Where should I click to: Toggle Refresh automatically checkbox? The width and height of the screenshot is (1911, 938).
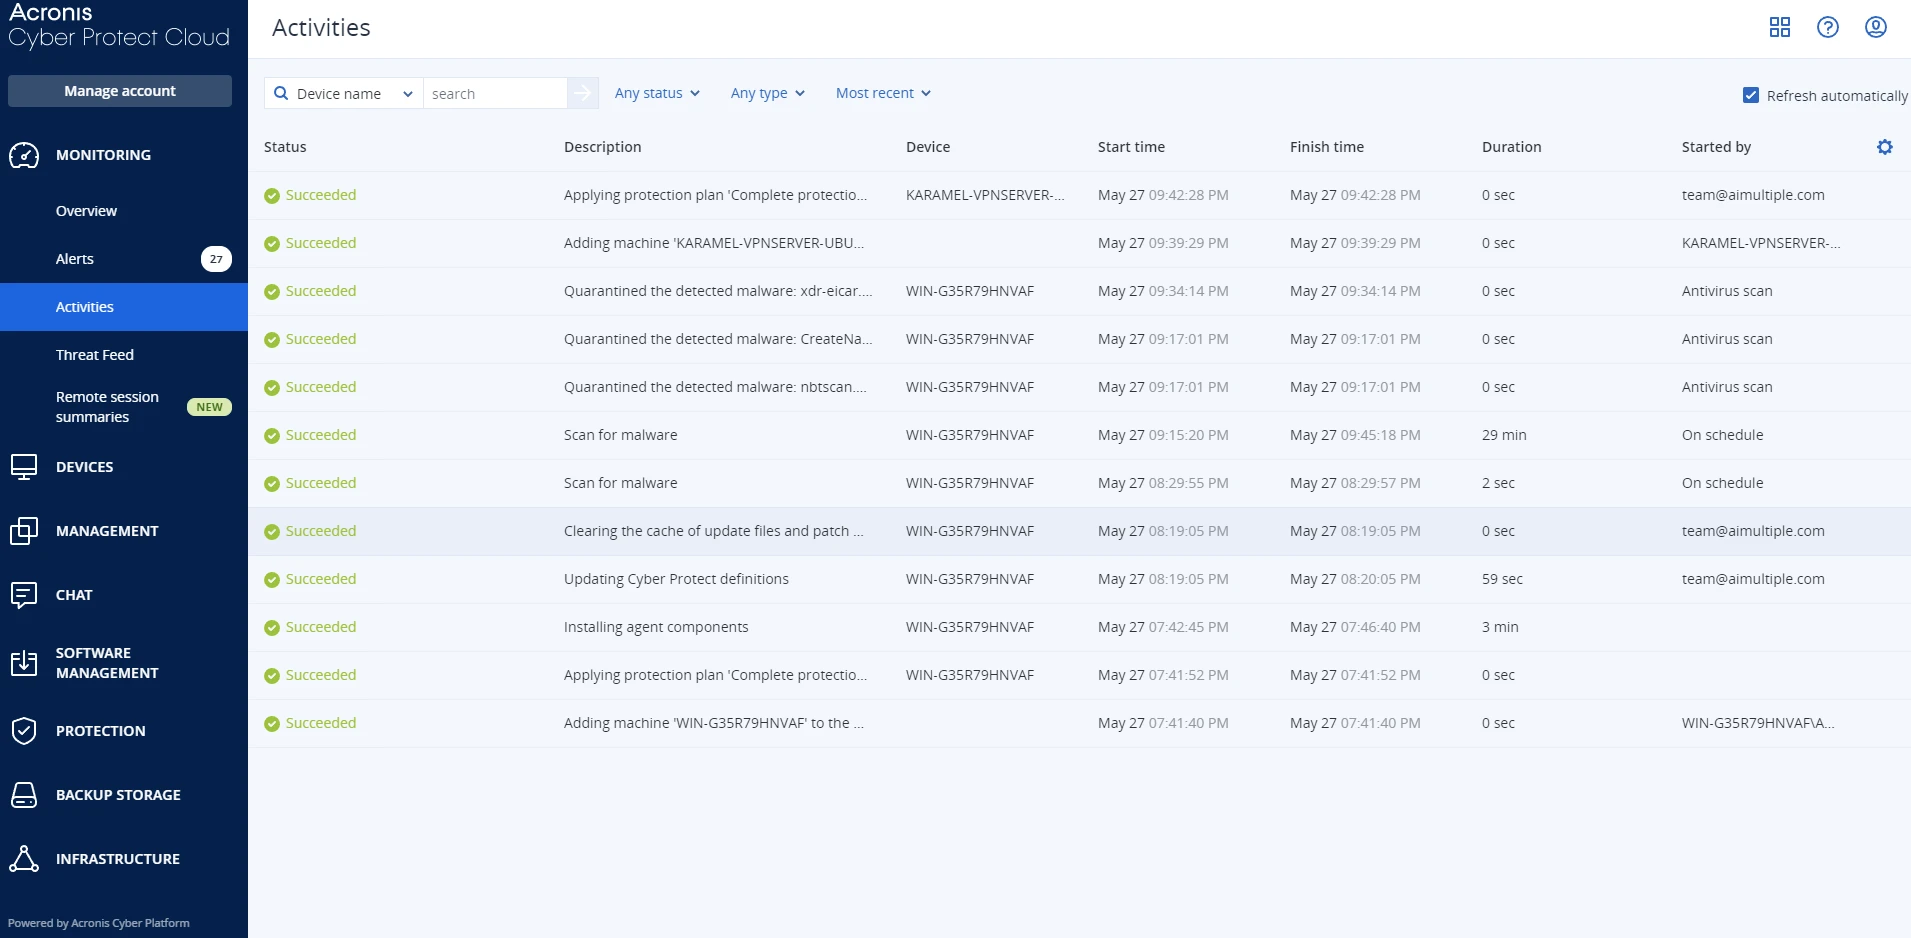(1751, 95)
